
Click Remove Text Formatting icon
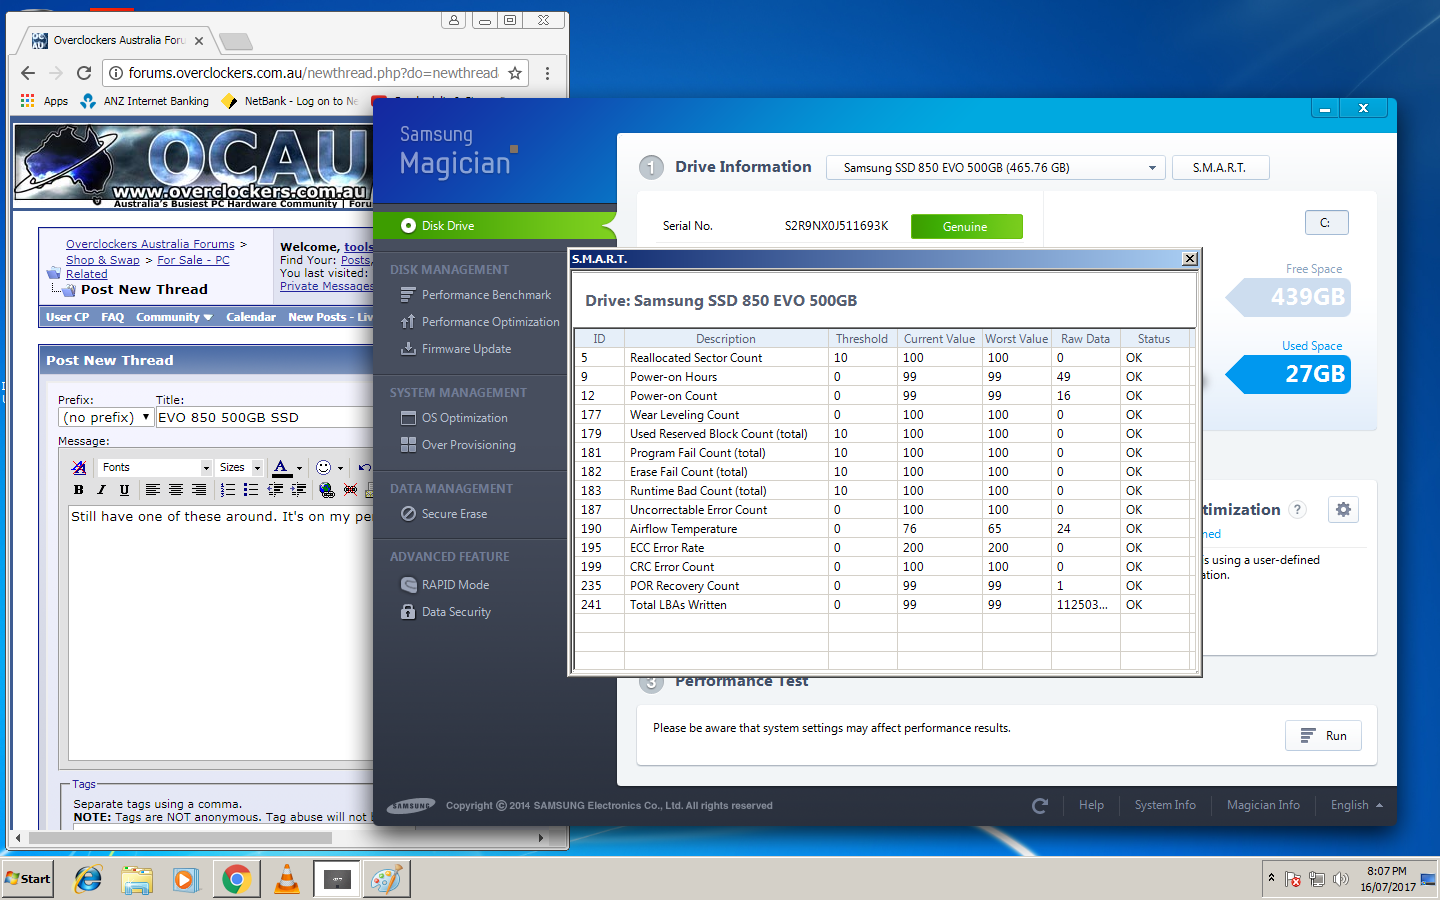click(79, 468)
